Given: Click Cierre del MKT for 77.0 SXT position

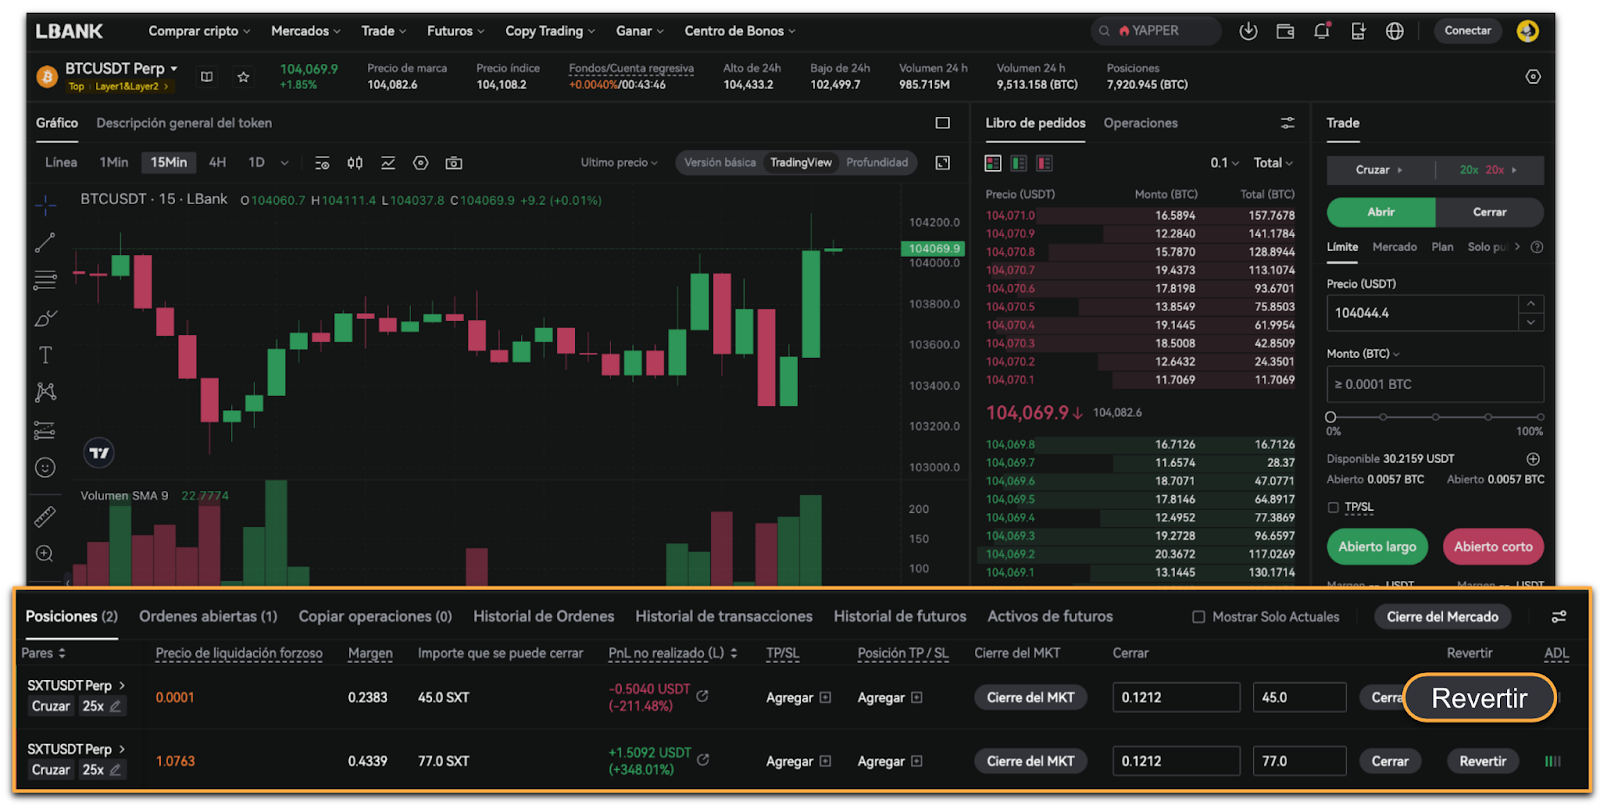Looking at the screenshot, I should [1030, 761].
